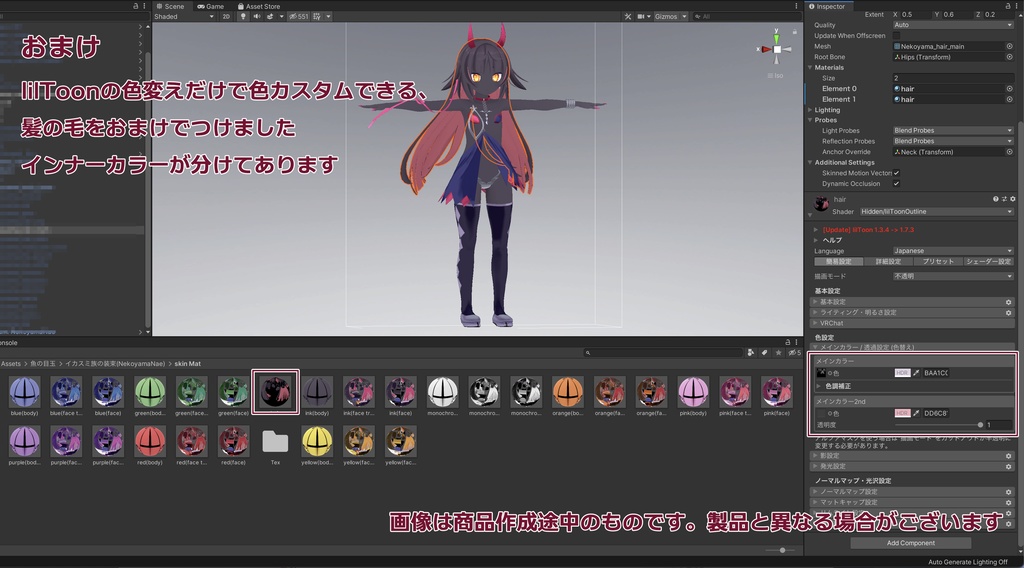The height and width of the screenshot is (568, 1024).
Task: Click Assets in the breadcrumb path
Action: click(10, 364)
